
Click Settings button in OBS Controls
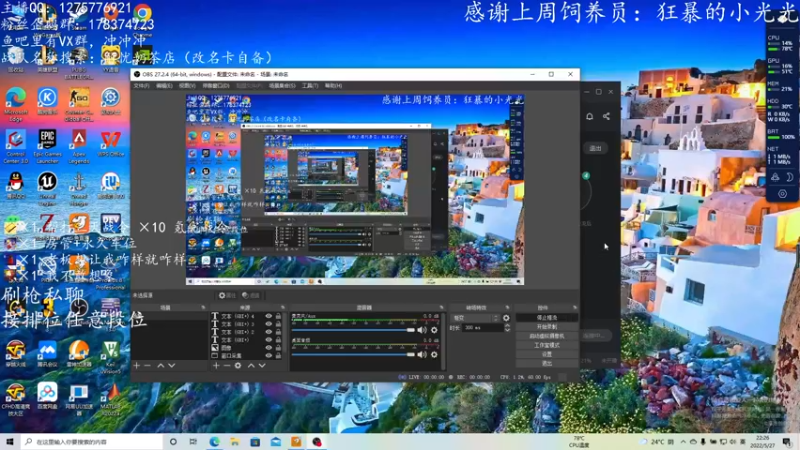point(546,354)
